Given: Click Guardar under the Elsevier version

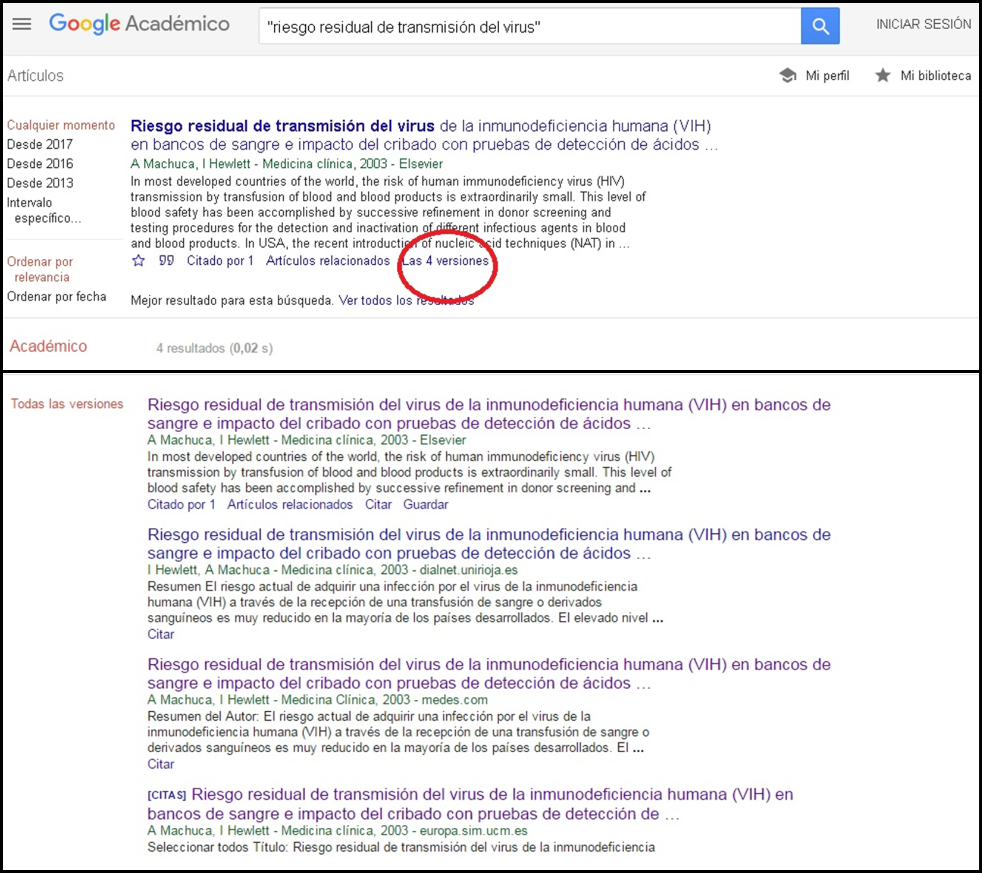Looking at the screenshot, I should [425, 505].
